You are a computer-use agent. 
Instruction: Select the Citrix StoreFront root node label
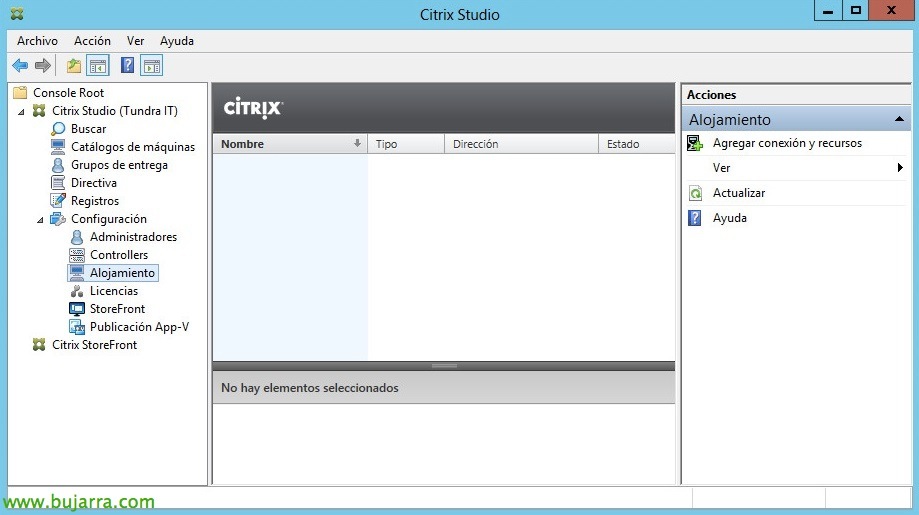pyautogui.click(x=94, y=345)
